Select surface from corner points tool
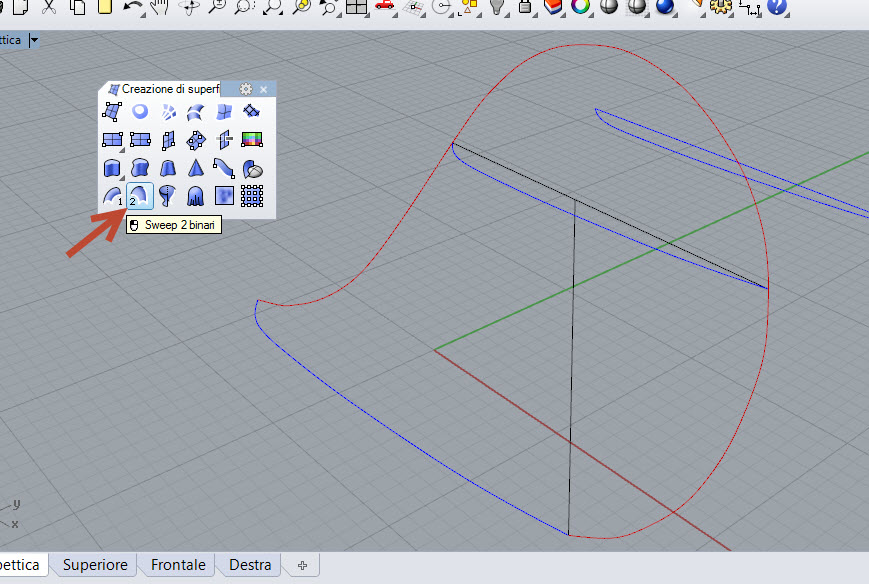 (x=112, y=112)
